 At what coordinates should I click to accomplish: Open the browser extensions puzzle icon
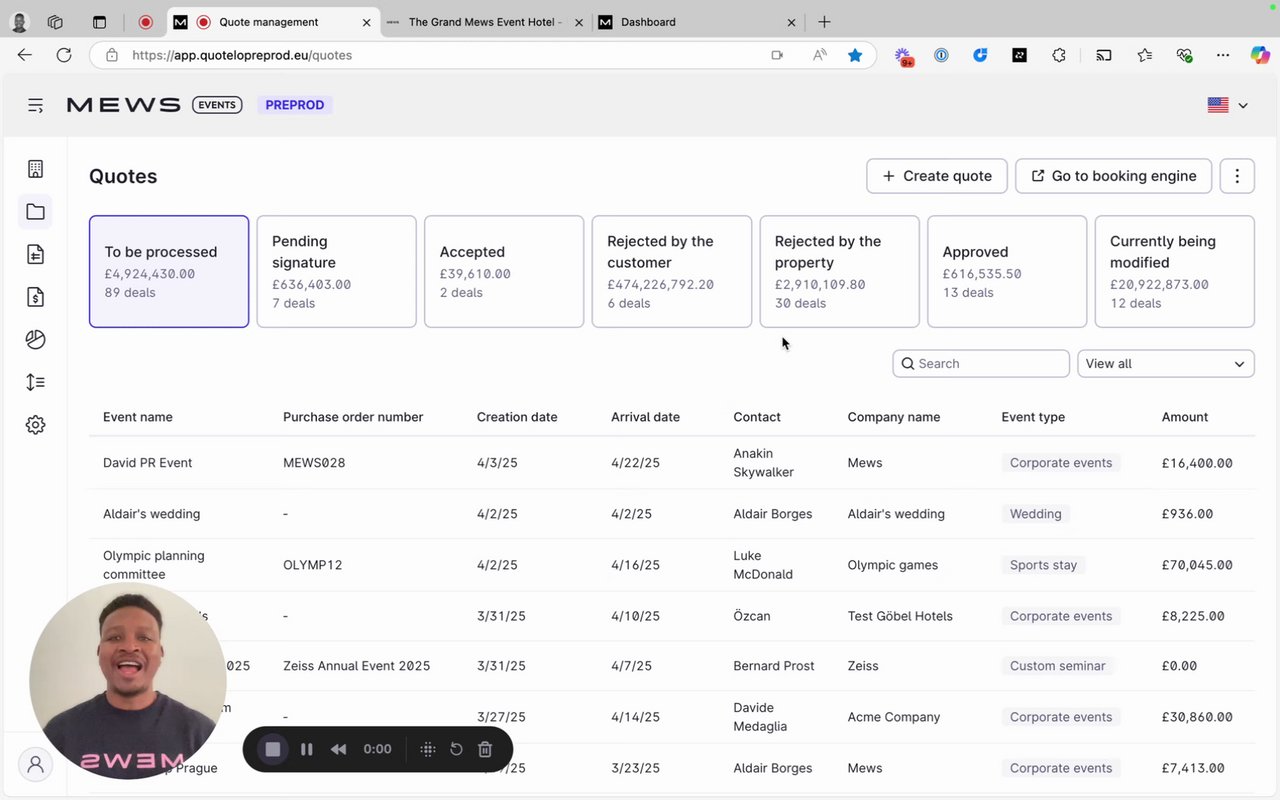coord(1059,55)
